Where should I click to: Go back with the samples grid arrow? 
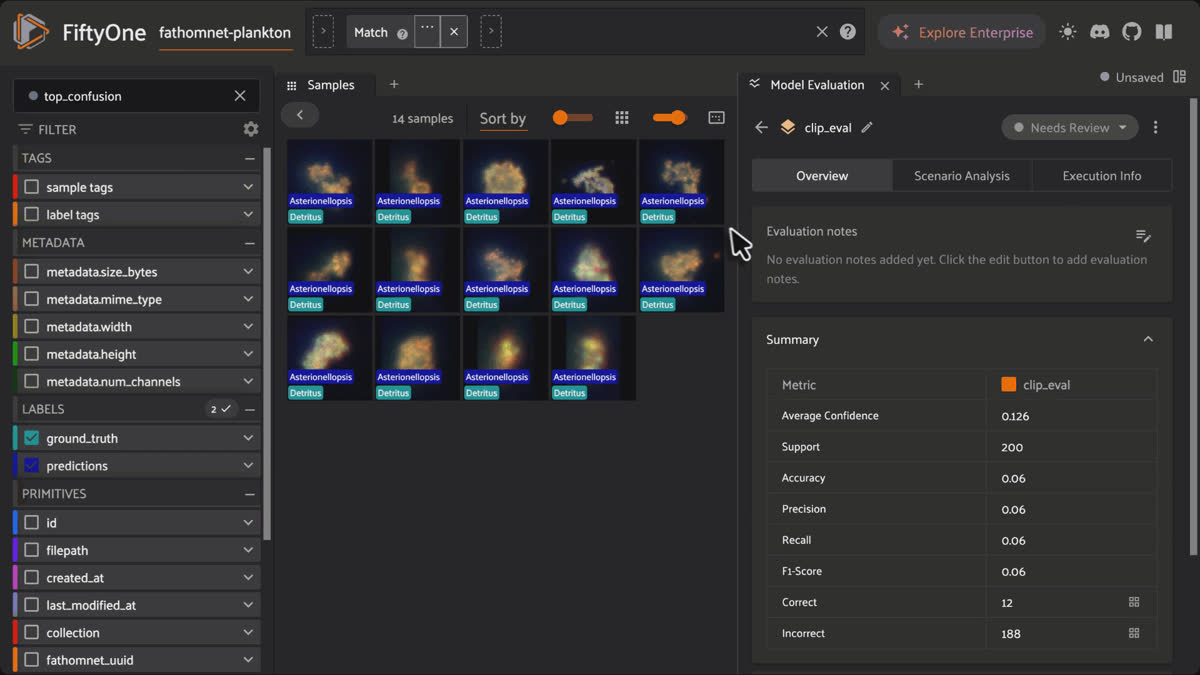pyautogui.click(x=299, y=115)
